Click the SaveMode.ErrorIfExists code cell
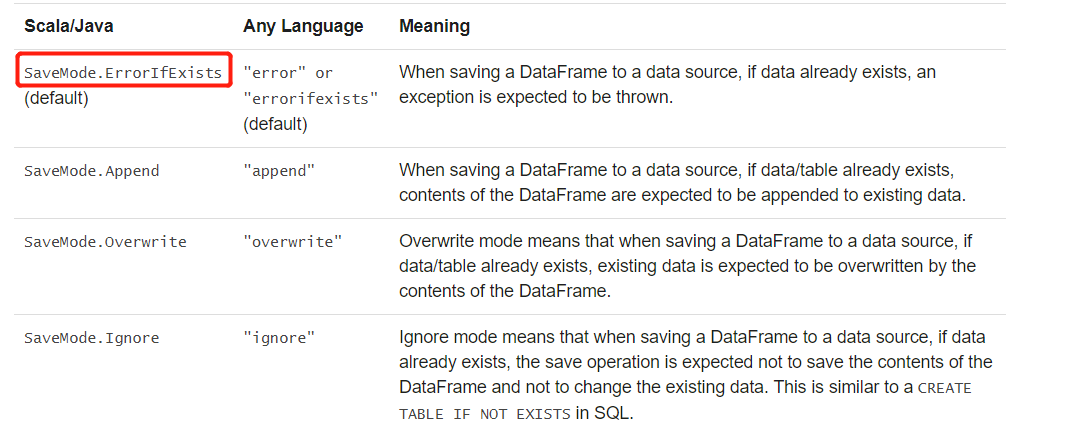This screenshot has width=1080, height=447. pyautogui.click(x=123, y=72)
